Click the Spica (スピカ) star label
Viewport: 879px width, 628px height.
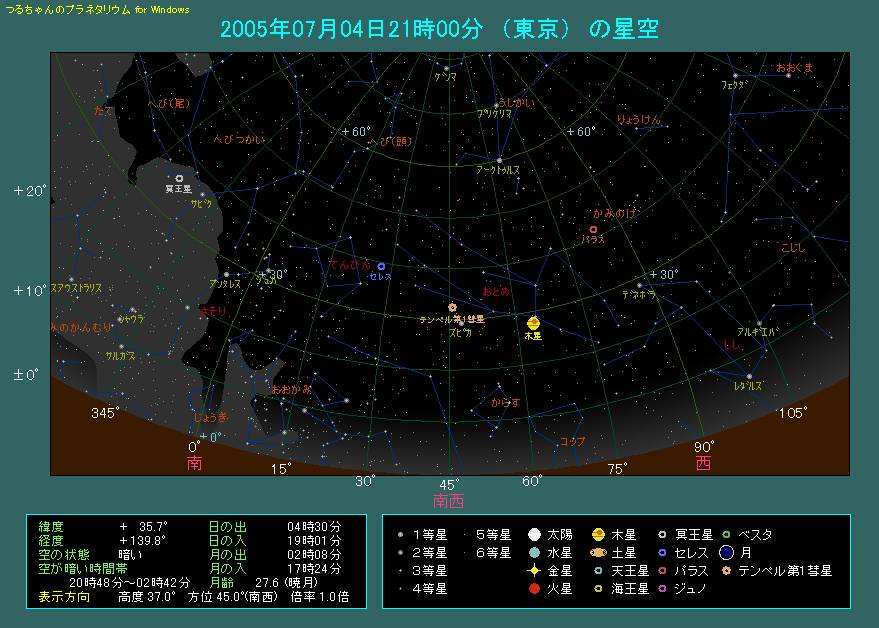click(460, 331)
